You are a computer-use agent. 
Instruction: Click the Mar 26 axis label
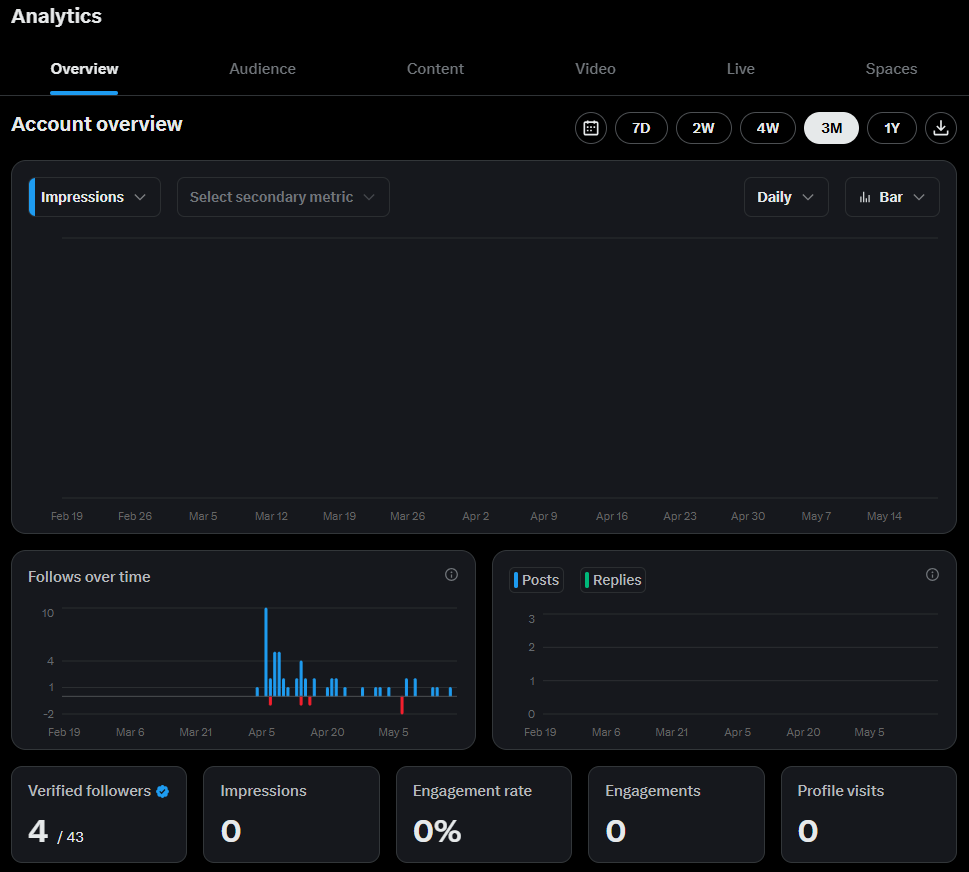tap(407, 516)
